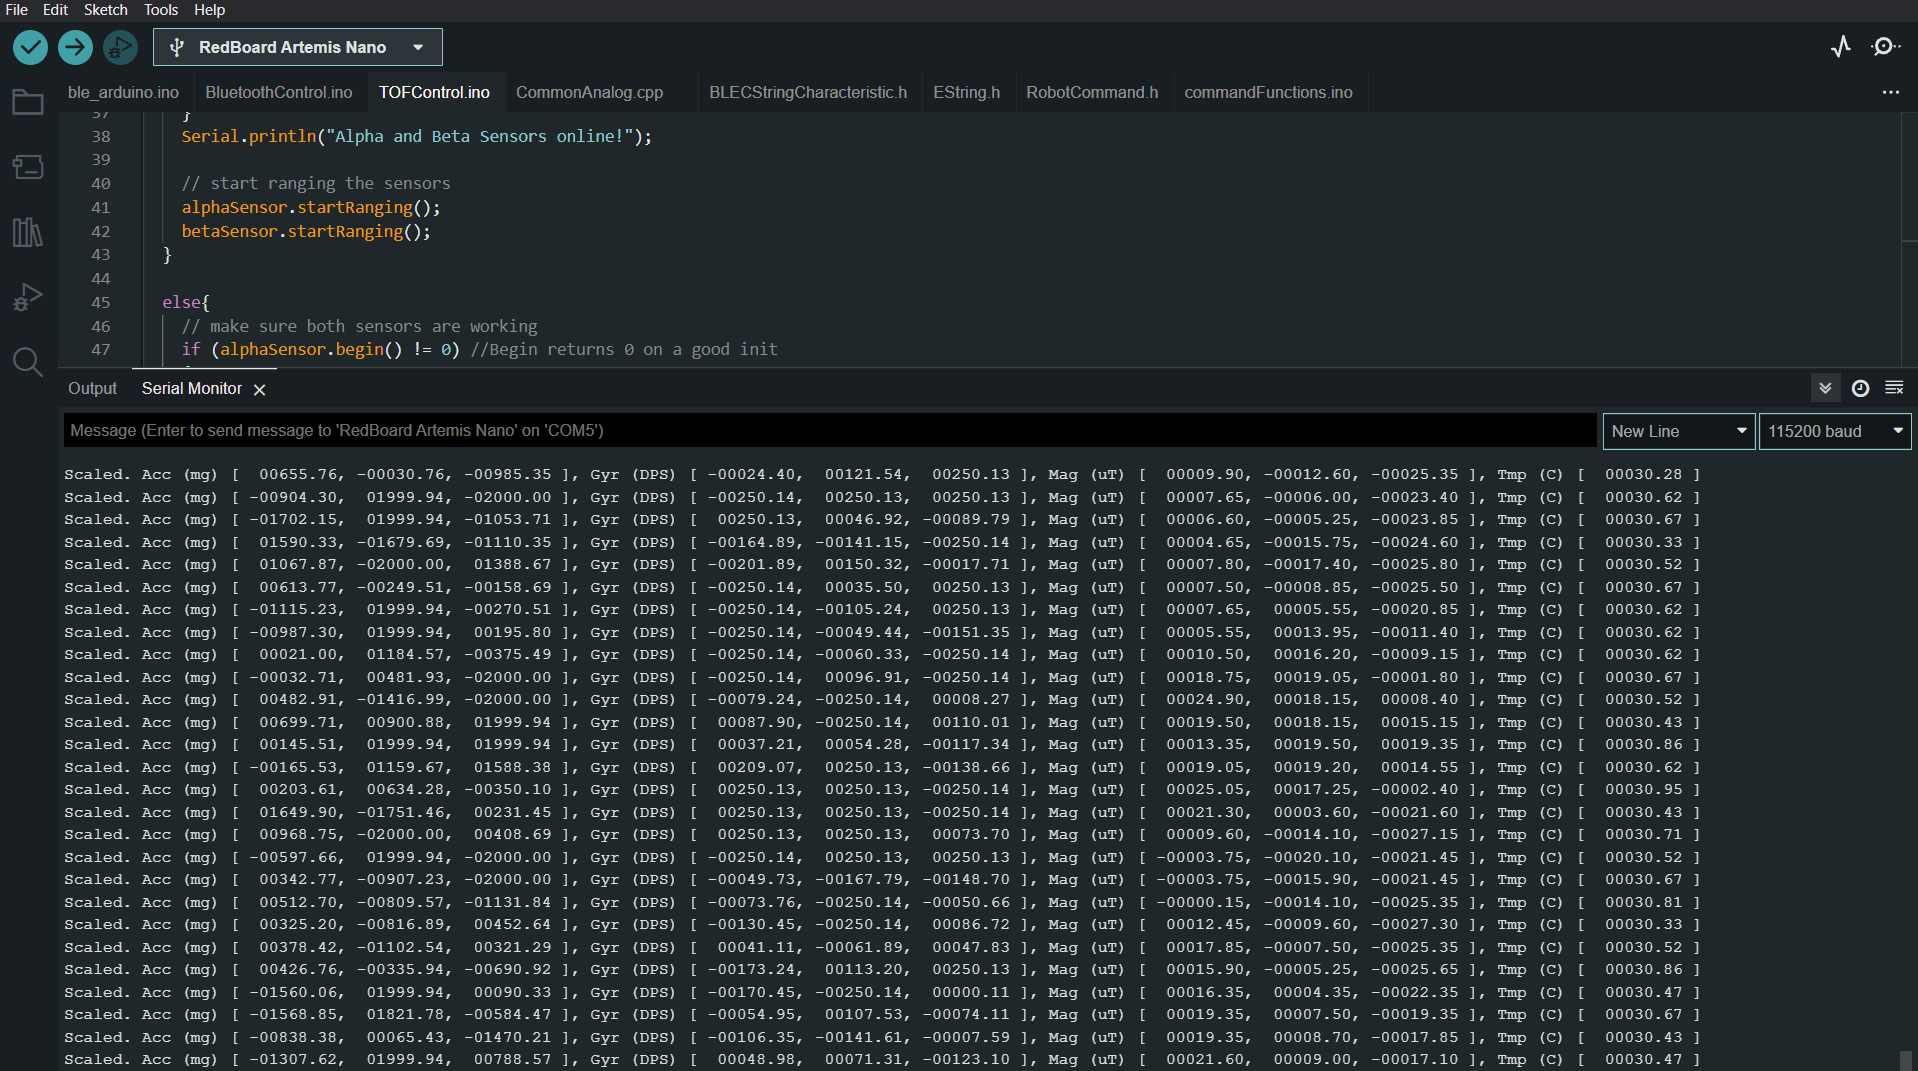Image resolution: width=1918 pixels, height=1071 pixels.
Task: Click the betaSensor.startRanging() code line
Action: coord(306,232)
